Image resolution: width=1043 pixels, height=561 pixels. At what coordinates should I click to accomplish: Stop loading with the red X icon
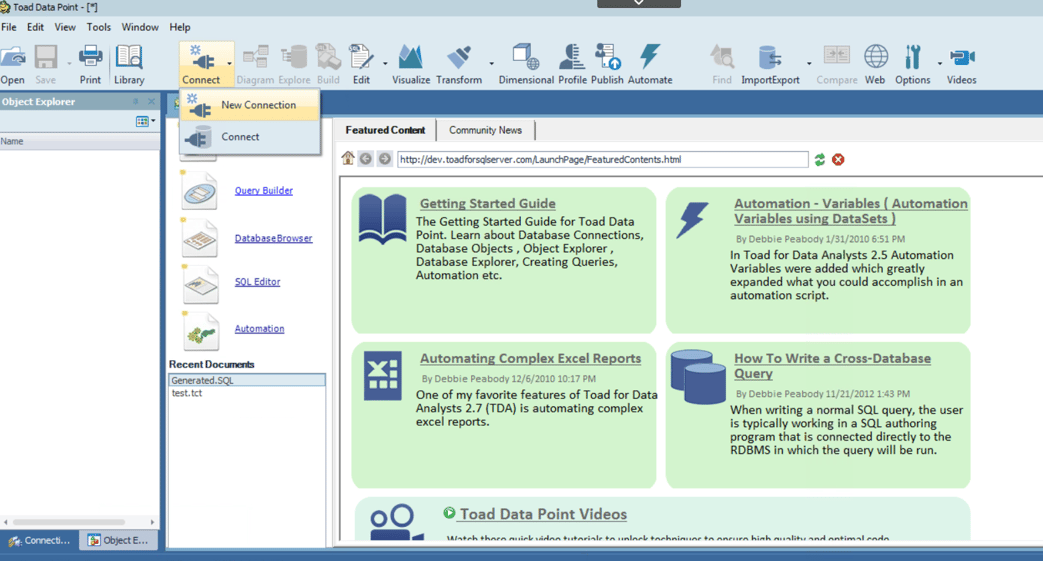[838, 159]
